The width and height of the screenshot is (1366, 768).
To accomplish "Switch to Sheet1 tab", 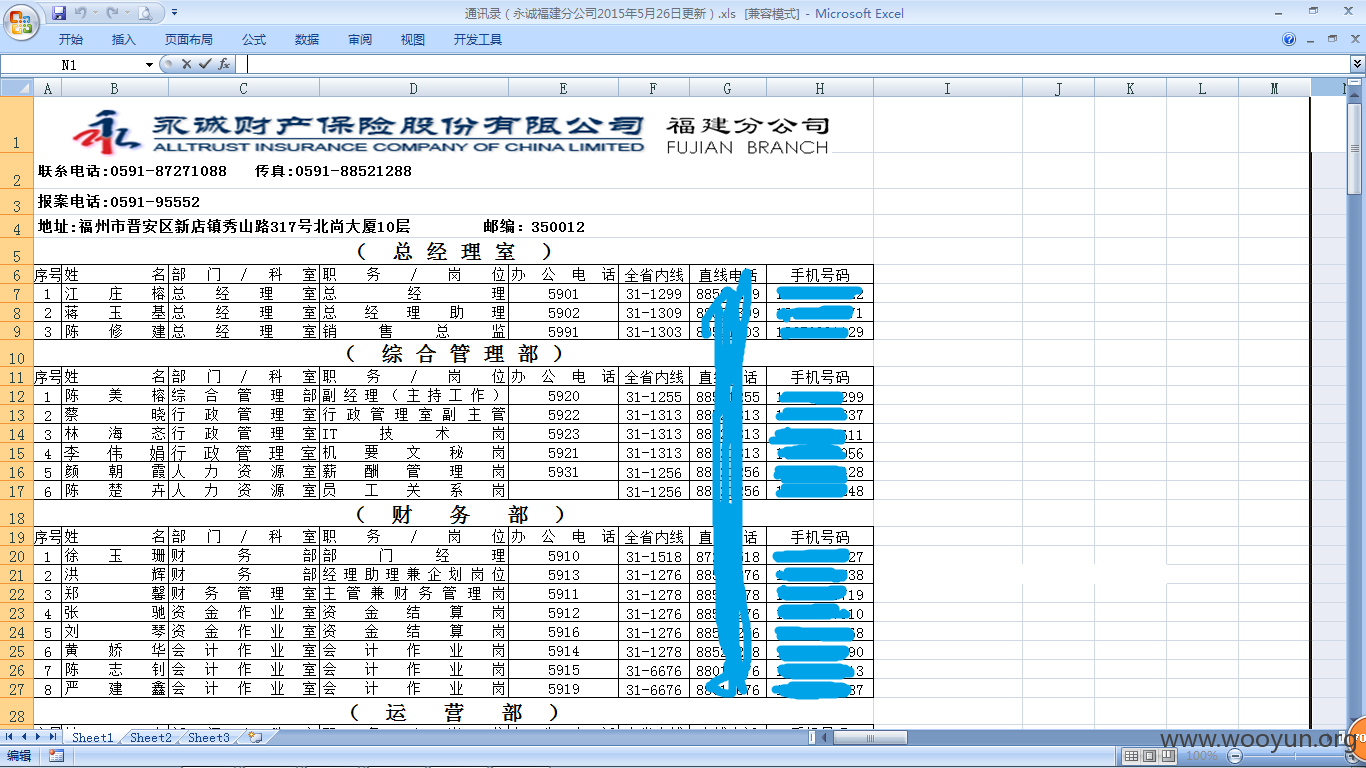I will 93,737.
